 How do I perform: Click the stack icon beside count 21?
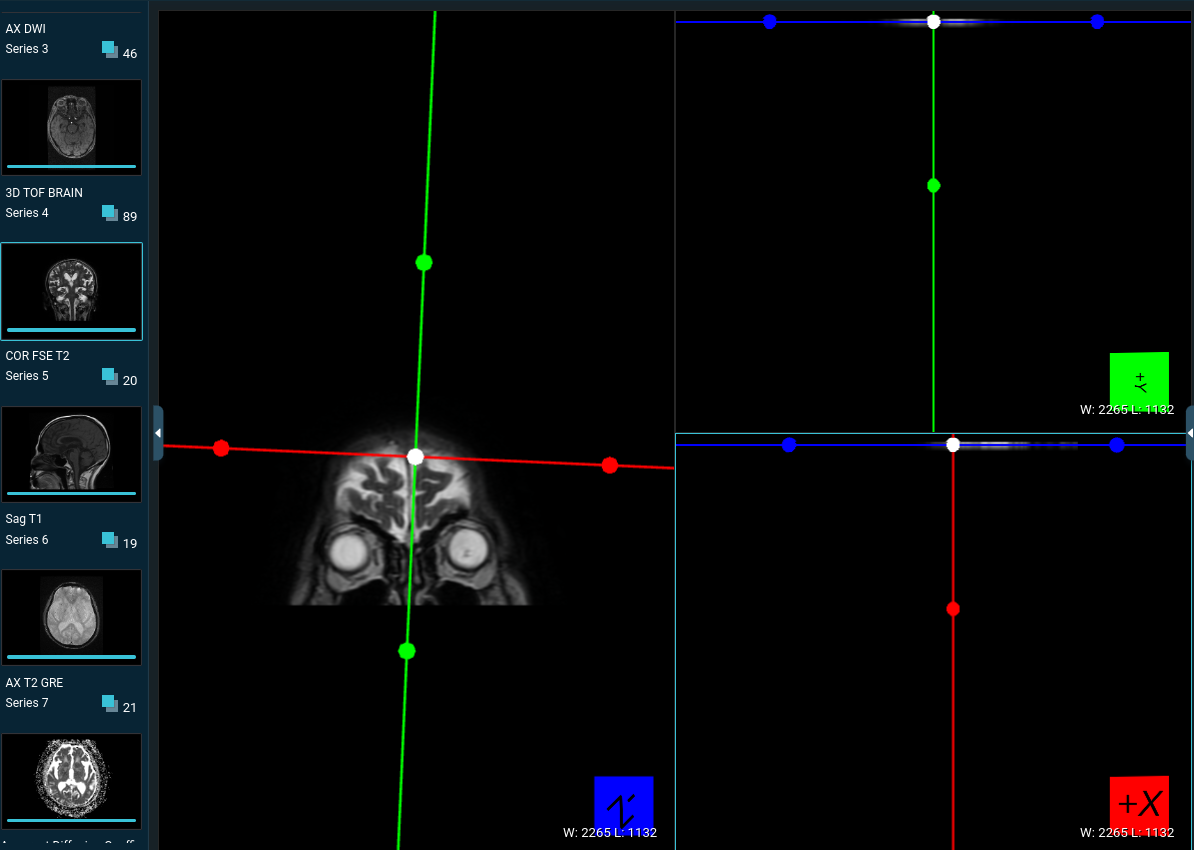tap(110, 704)
